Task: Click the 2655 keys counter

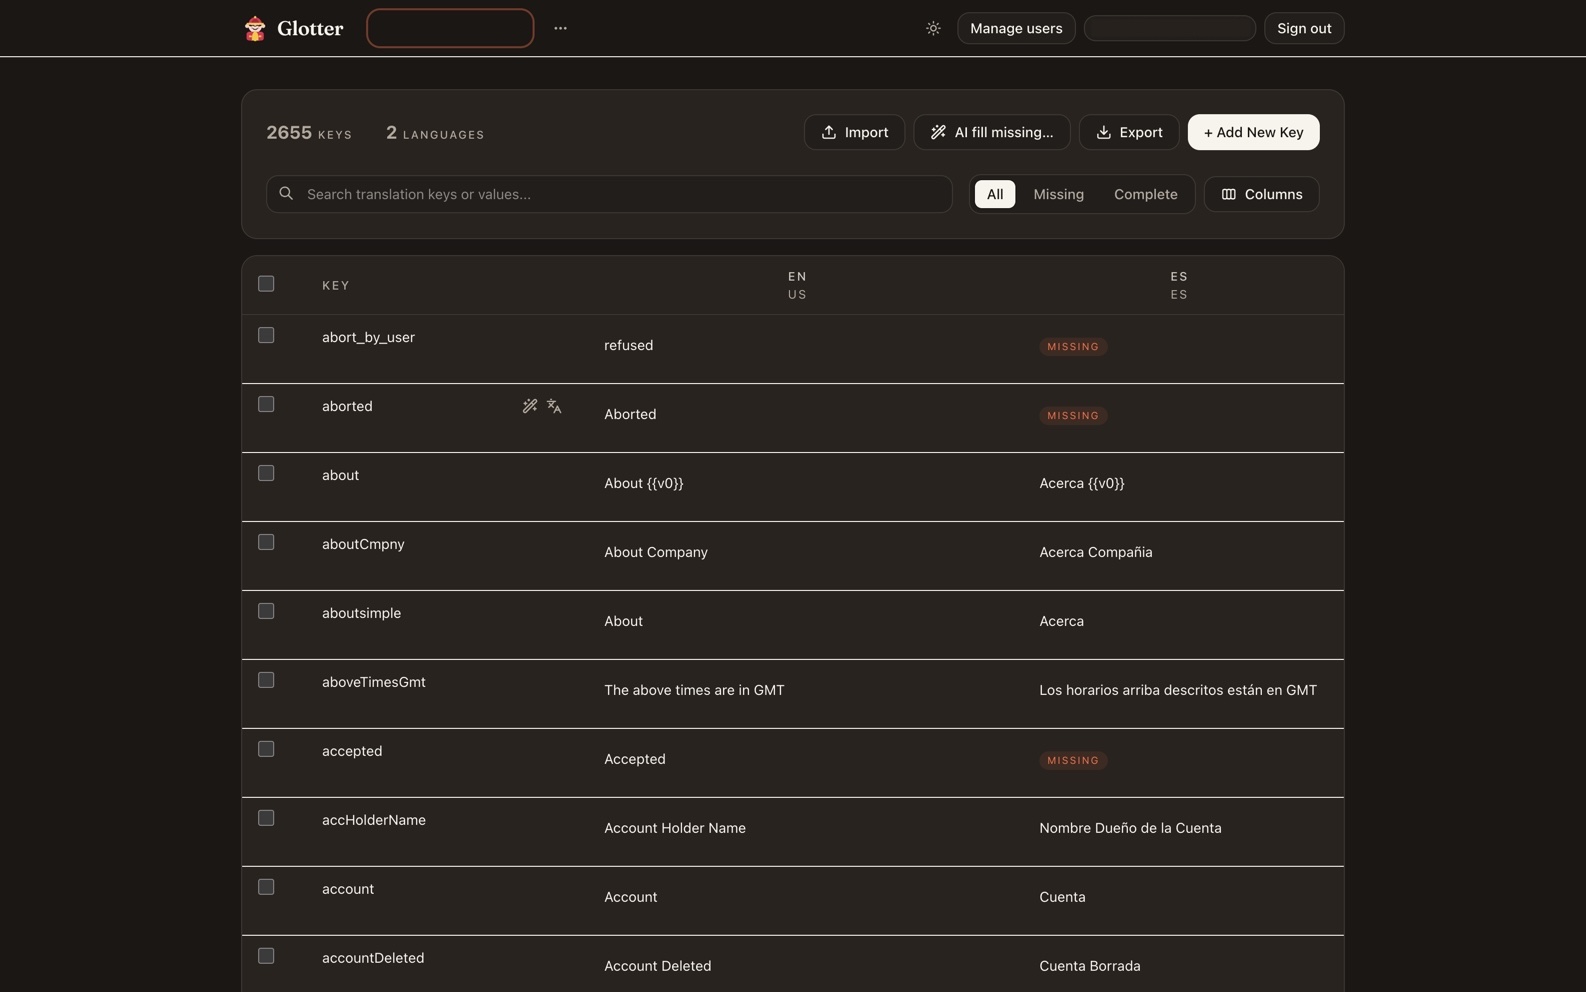Action: (309, 132)
